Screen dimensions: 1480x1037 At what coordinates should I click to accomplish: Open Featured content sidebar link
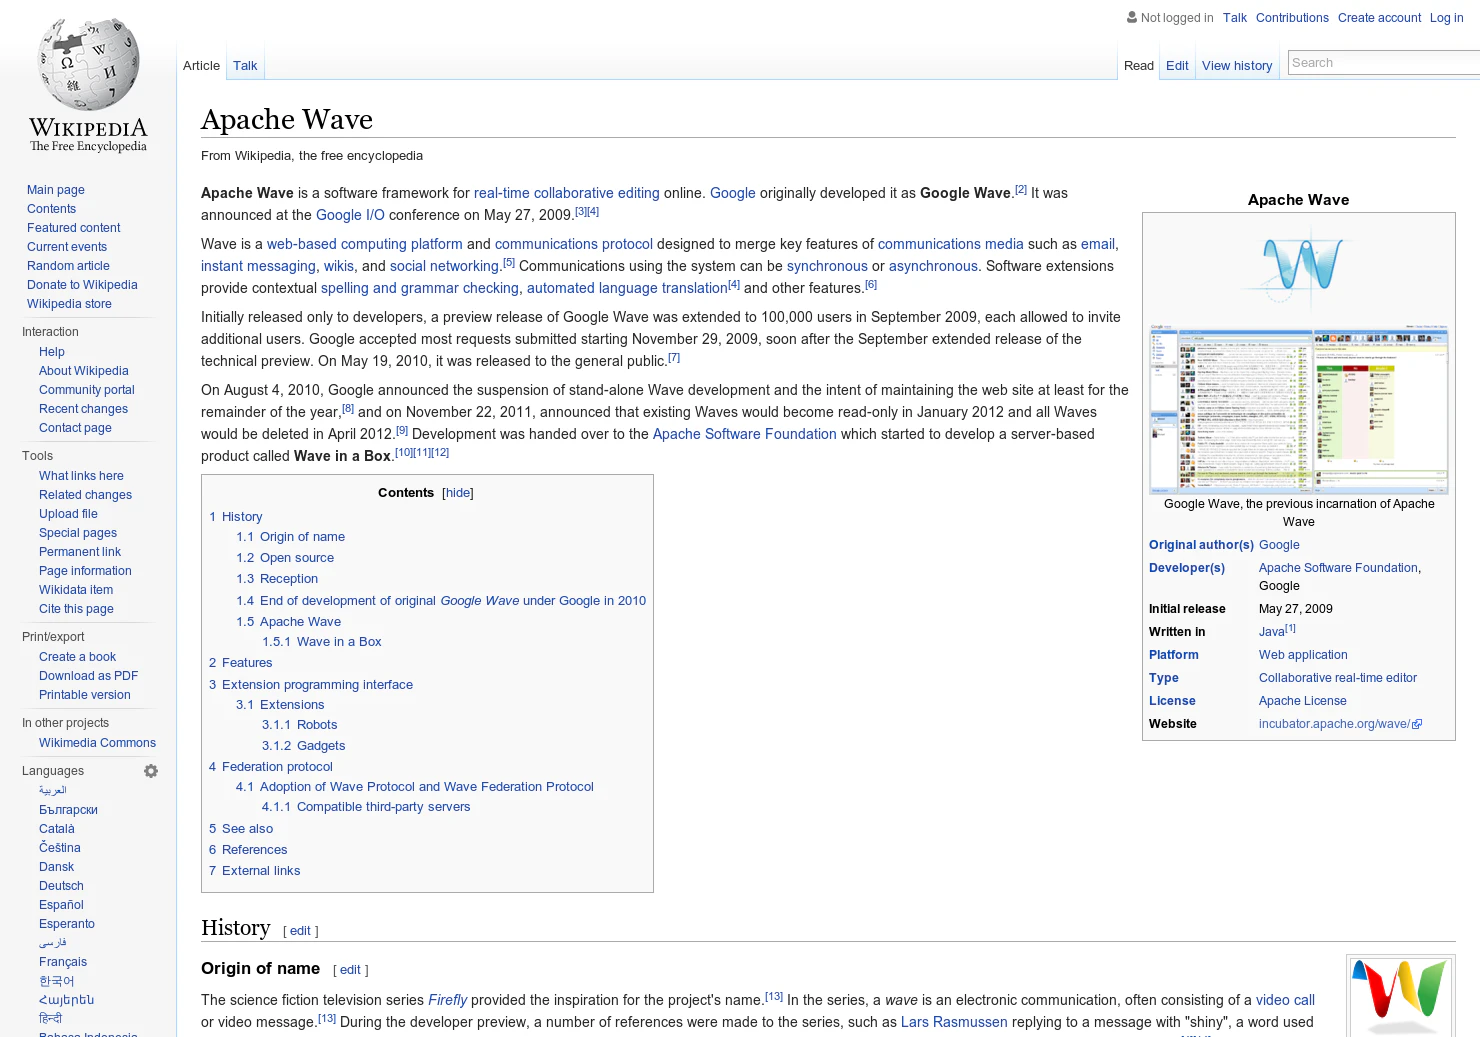point(74,228)
